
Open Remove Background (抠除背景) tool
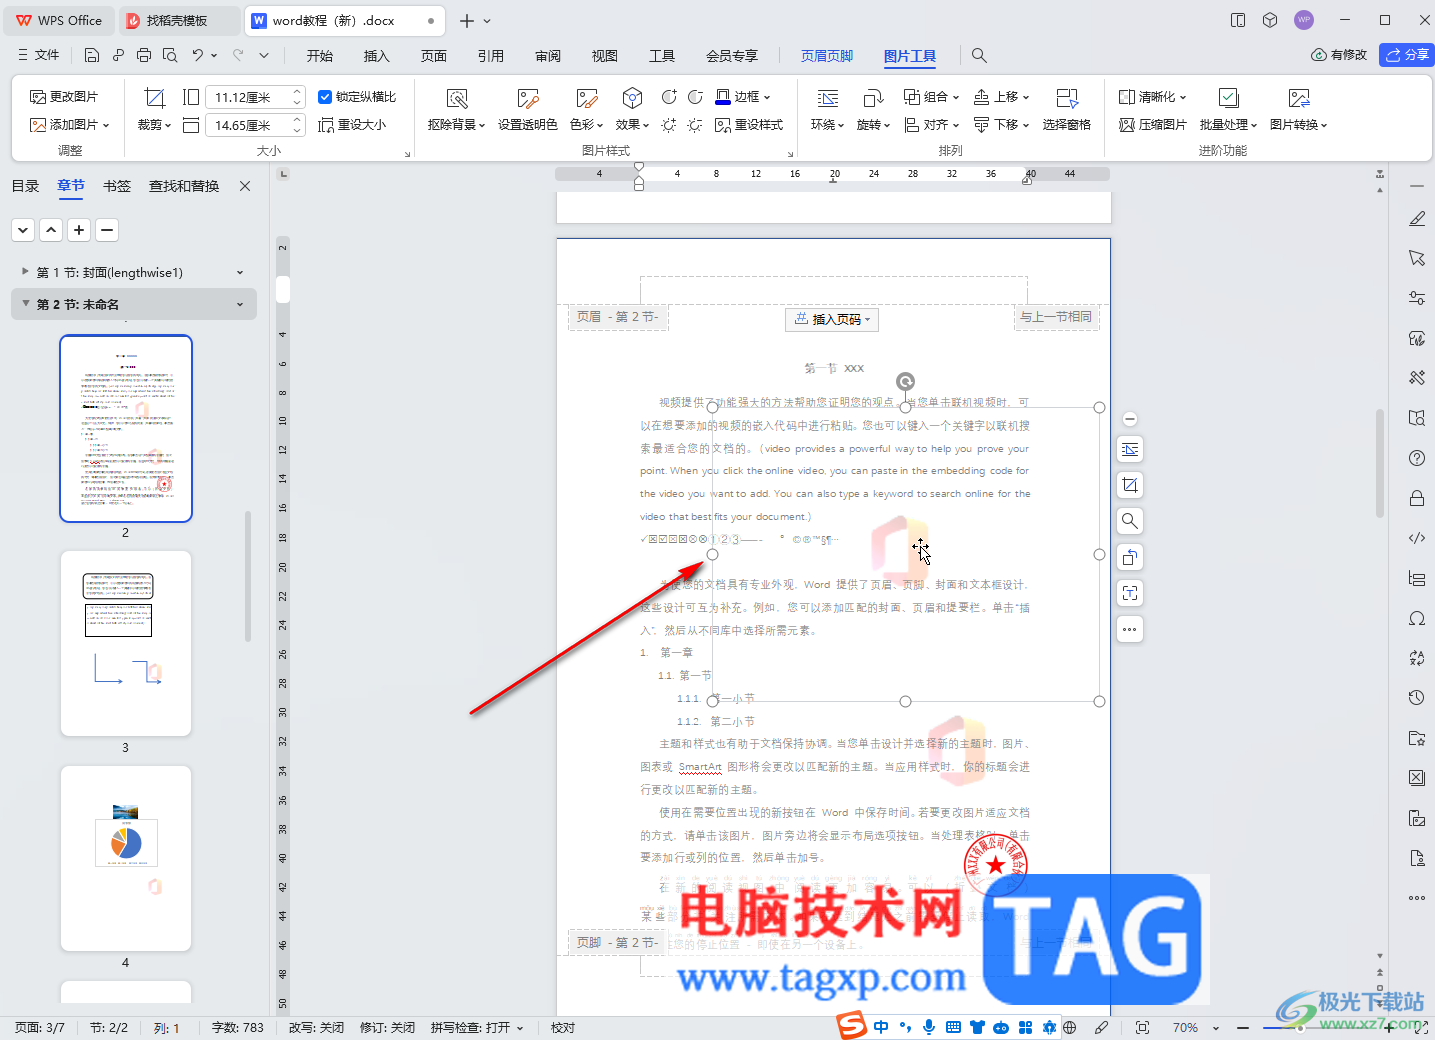coord(457,110)
